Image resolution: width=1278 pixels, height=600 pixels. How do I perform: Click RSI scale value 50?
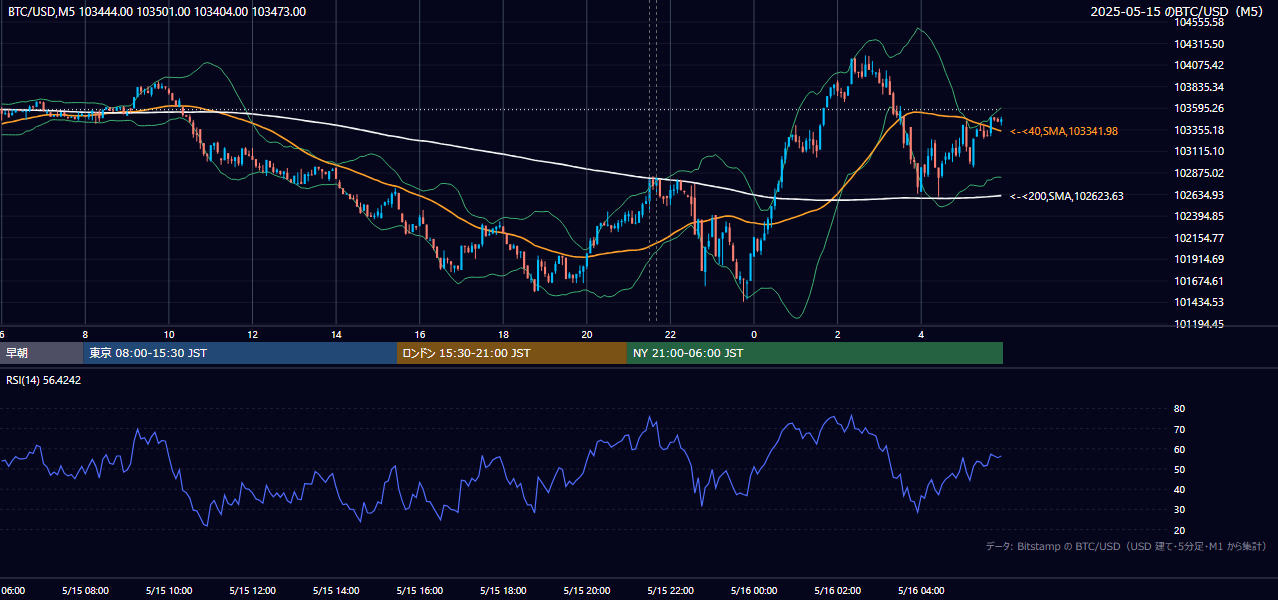(1180, 469)
